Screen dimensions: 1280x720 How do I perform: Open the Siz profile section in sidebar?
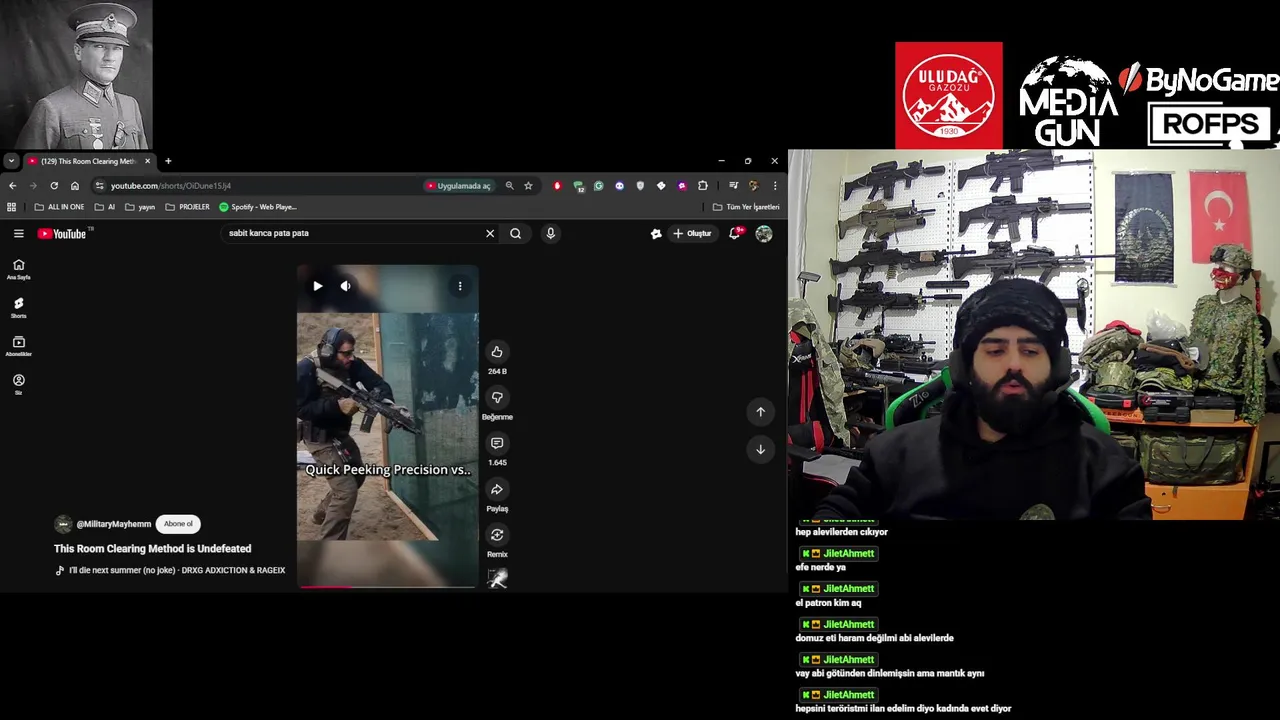18,384
